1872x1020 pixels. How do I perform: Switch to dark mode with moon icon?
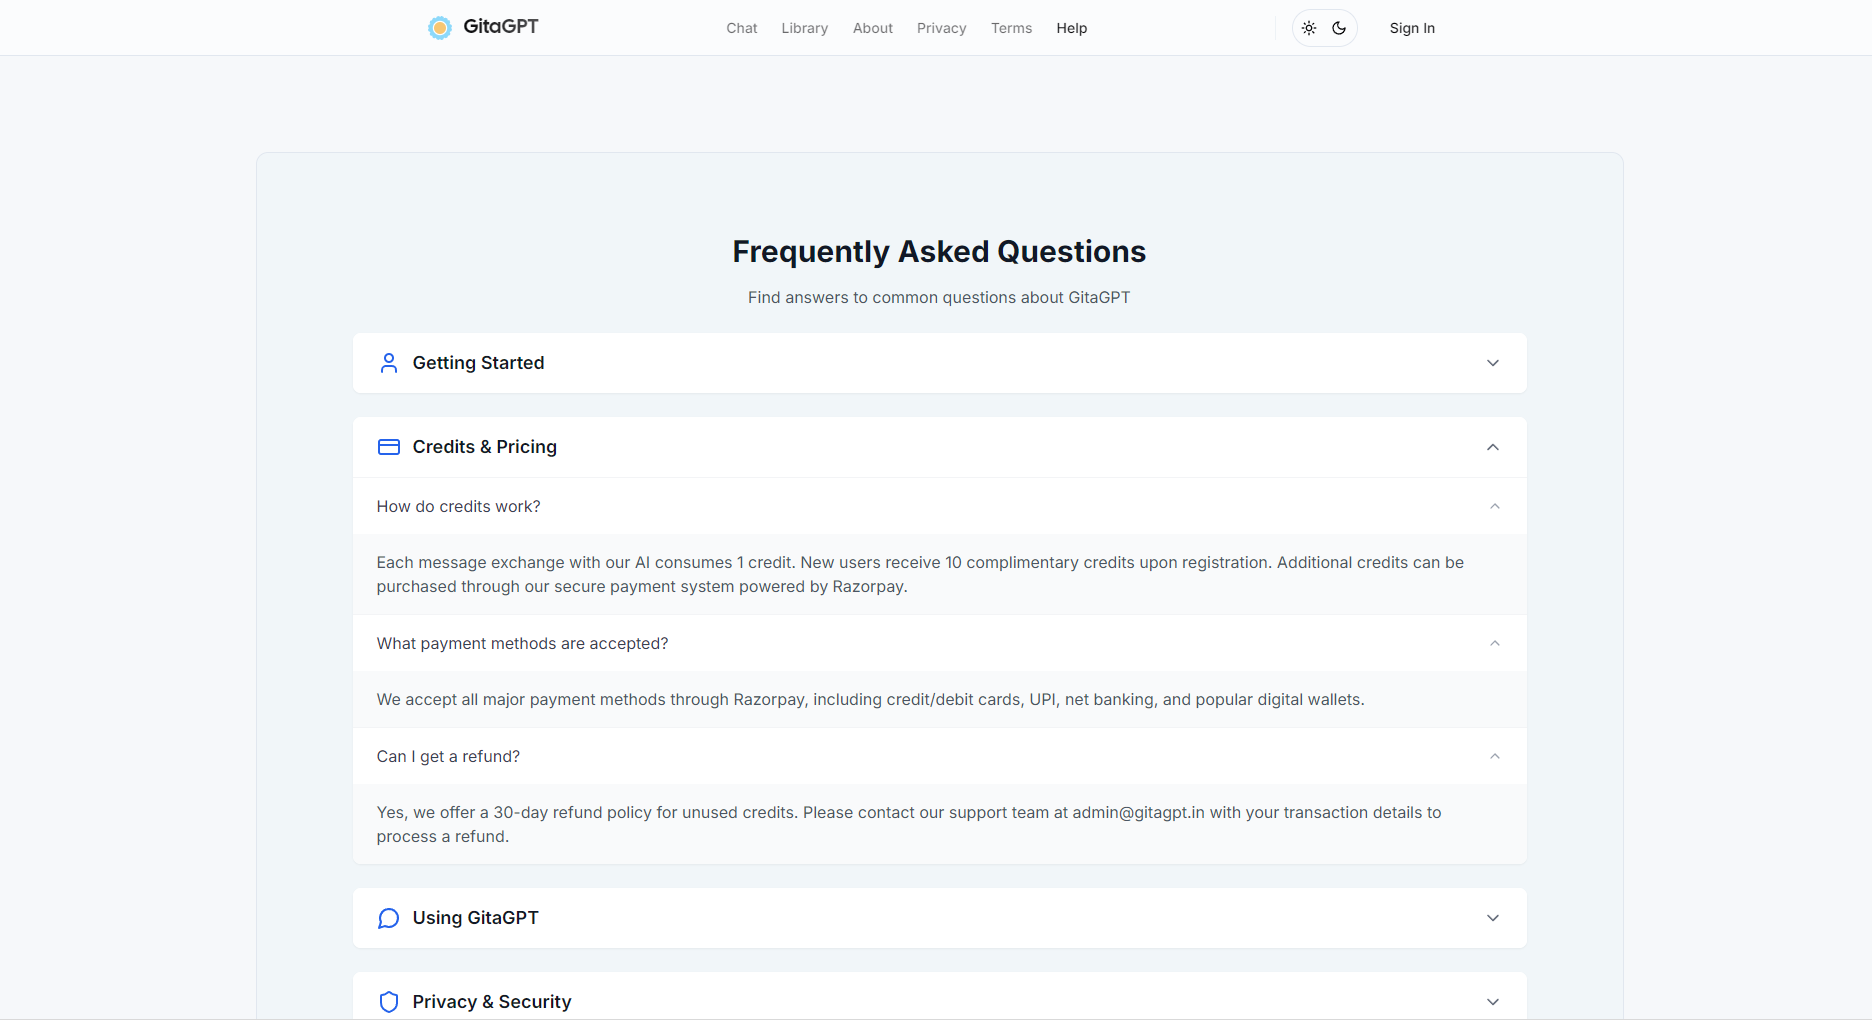[x=1339, y=28]
